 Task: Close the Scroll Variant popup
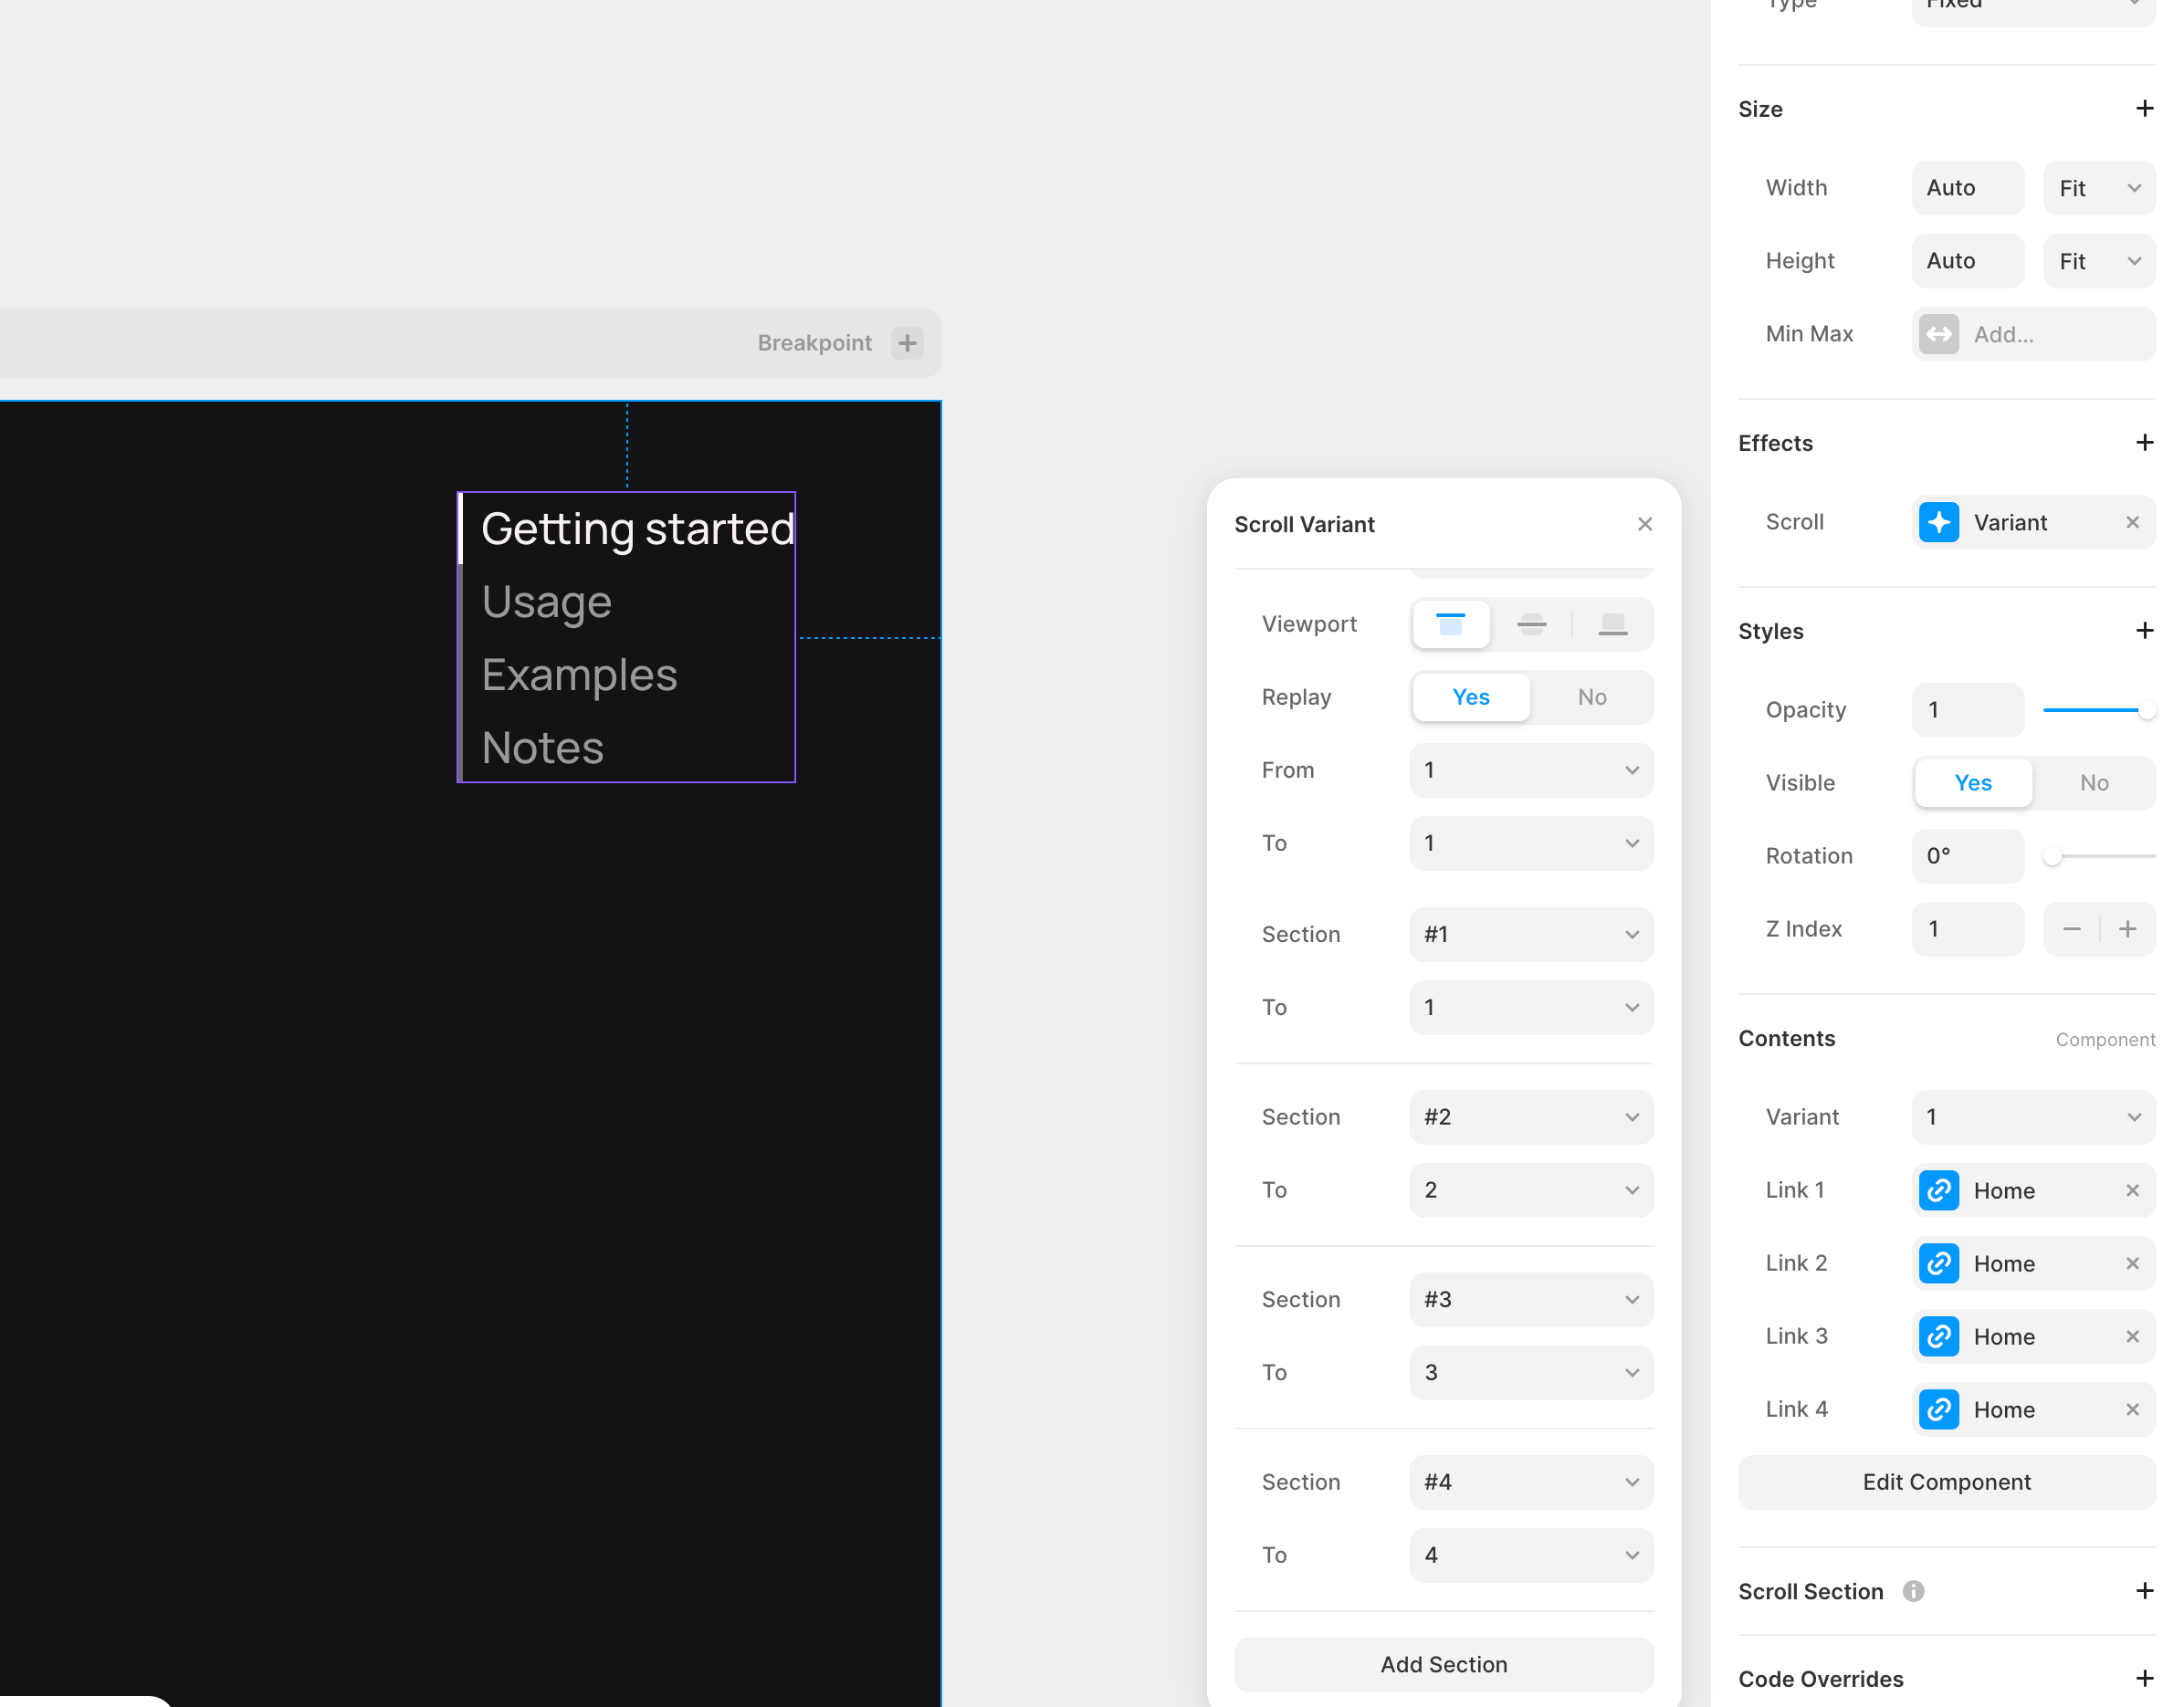pyautogui.click(x=1645, y=524)
